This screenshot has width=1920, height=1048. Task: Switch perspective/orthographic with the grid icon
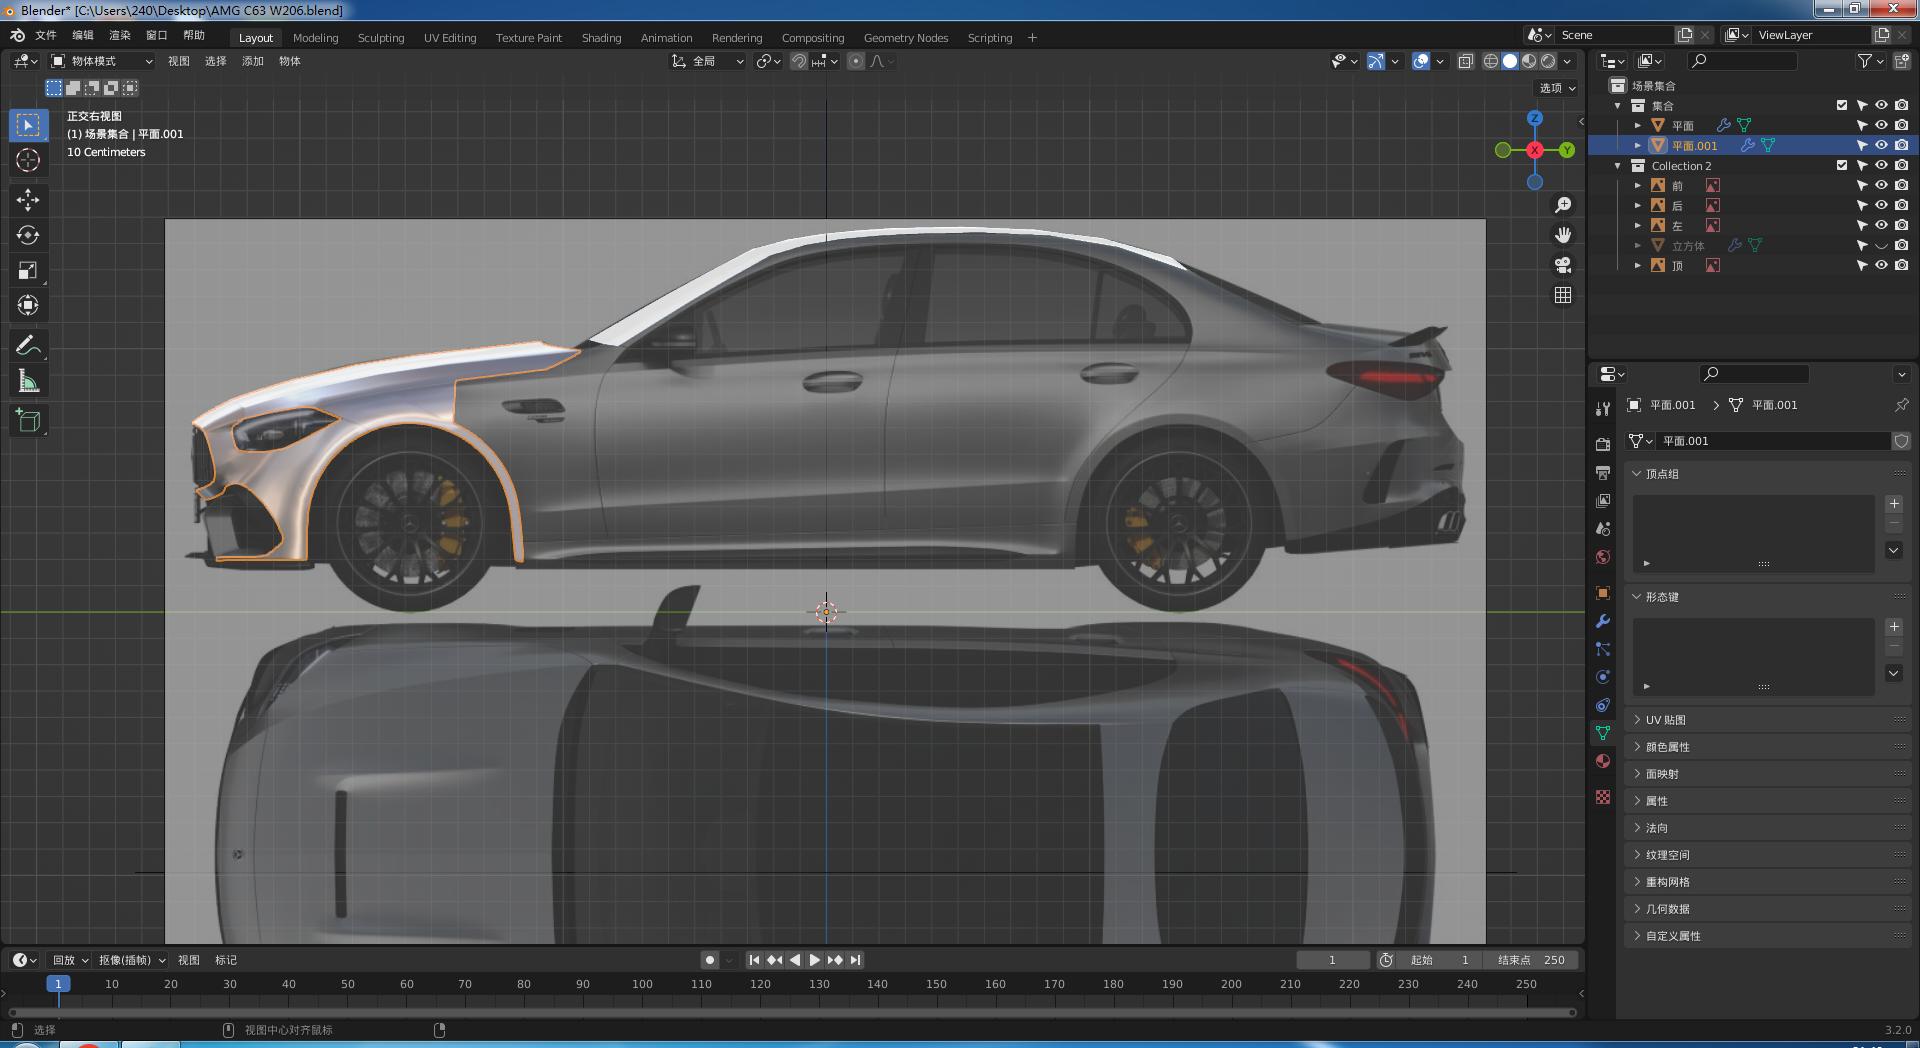(x=1563, y=295)
